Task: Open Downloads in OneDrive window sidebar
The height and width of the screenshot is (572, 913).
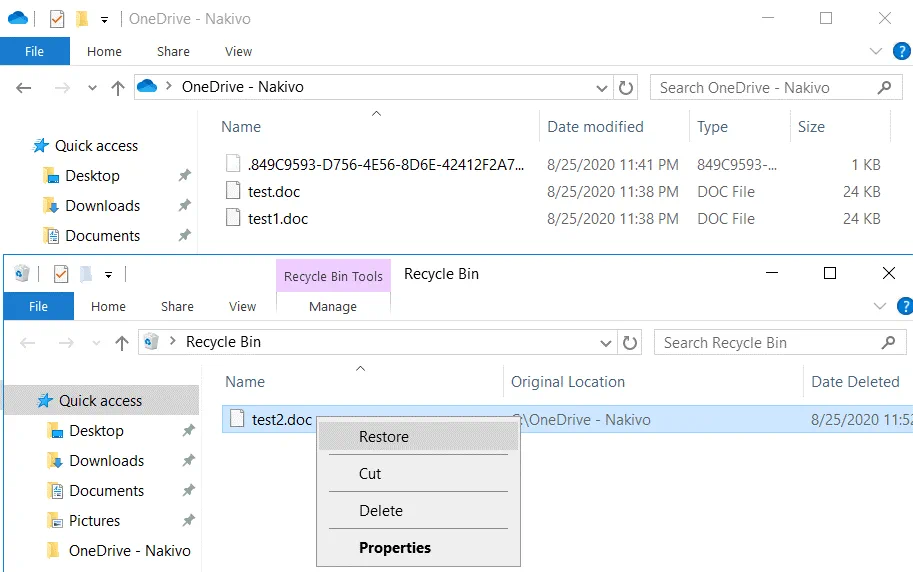Action: (x=102, y=206)
